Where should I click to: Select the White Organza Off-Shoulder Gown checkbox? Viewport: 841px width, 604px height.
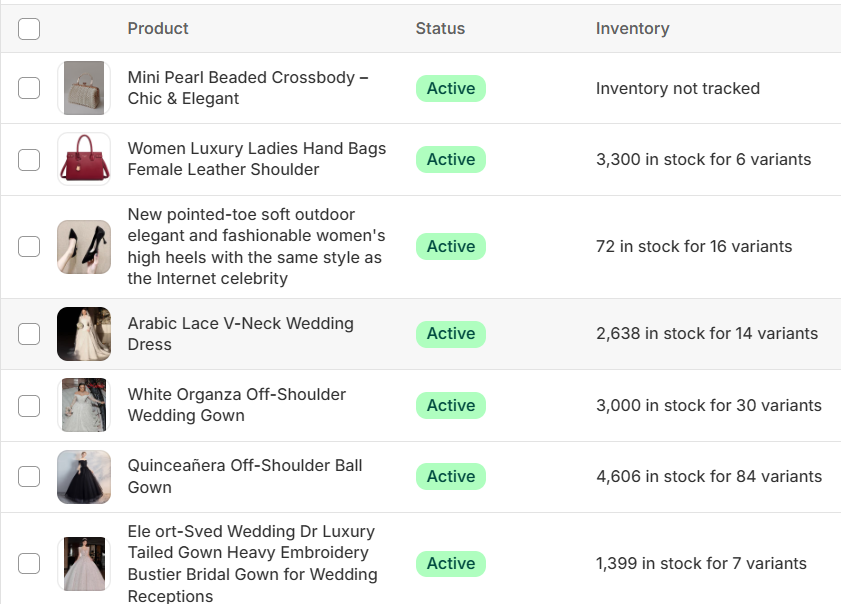tap(29, 405)
